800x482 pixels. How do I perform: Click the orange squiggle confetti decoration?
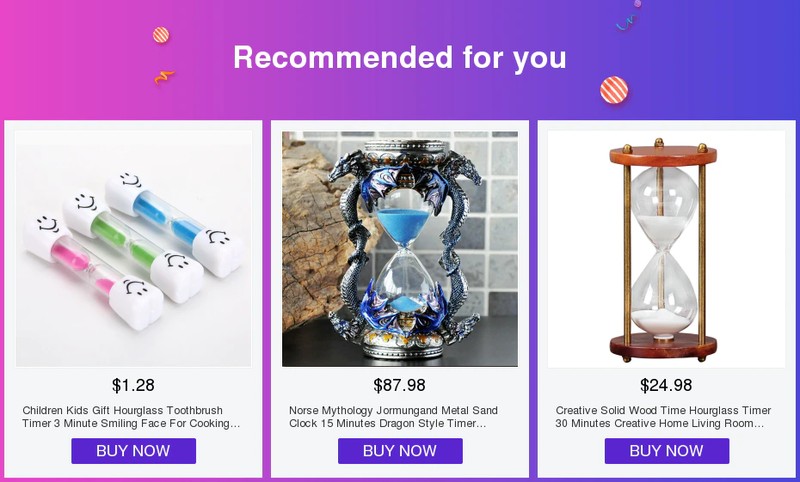coord(164,78)
